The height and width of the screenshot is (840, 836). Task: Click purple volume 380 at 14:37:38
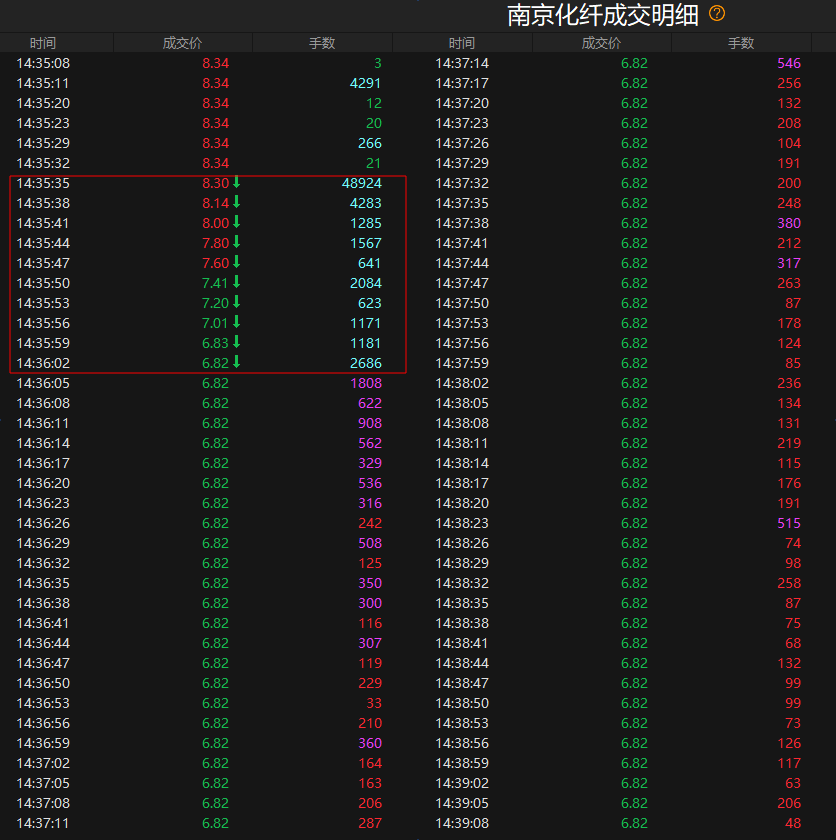tap(789, 223)
